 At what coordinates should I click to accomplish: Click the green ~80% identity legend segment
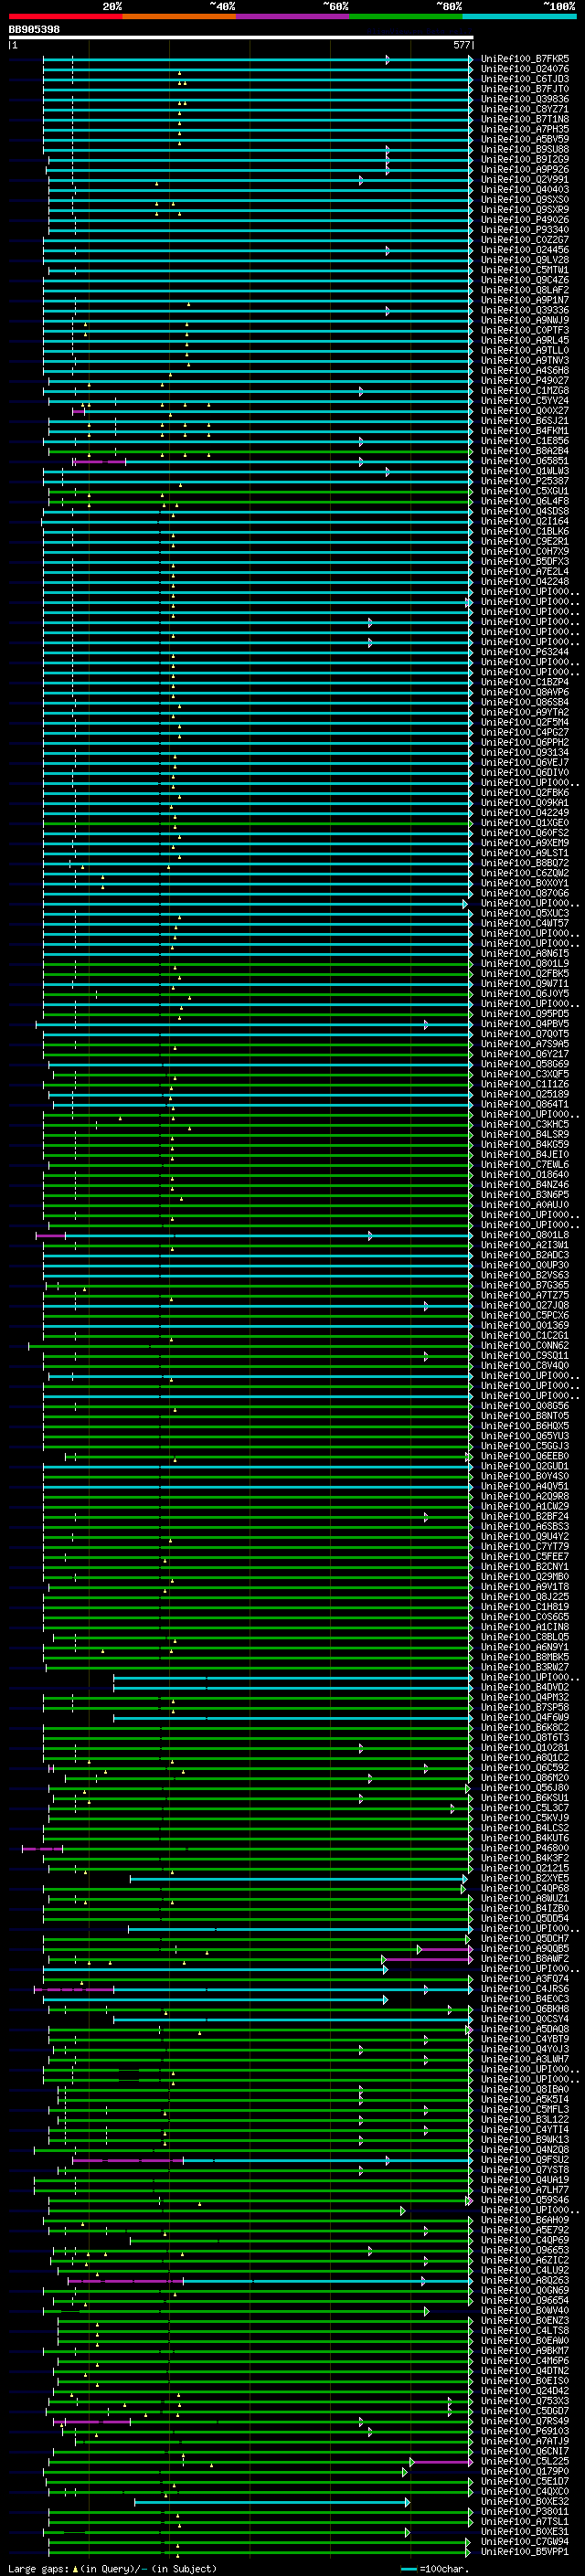406,17
